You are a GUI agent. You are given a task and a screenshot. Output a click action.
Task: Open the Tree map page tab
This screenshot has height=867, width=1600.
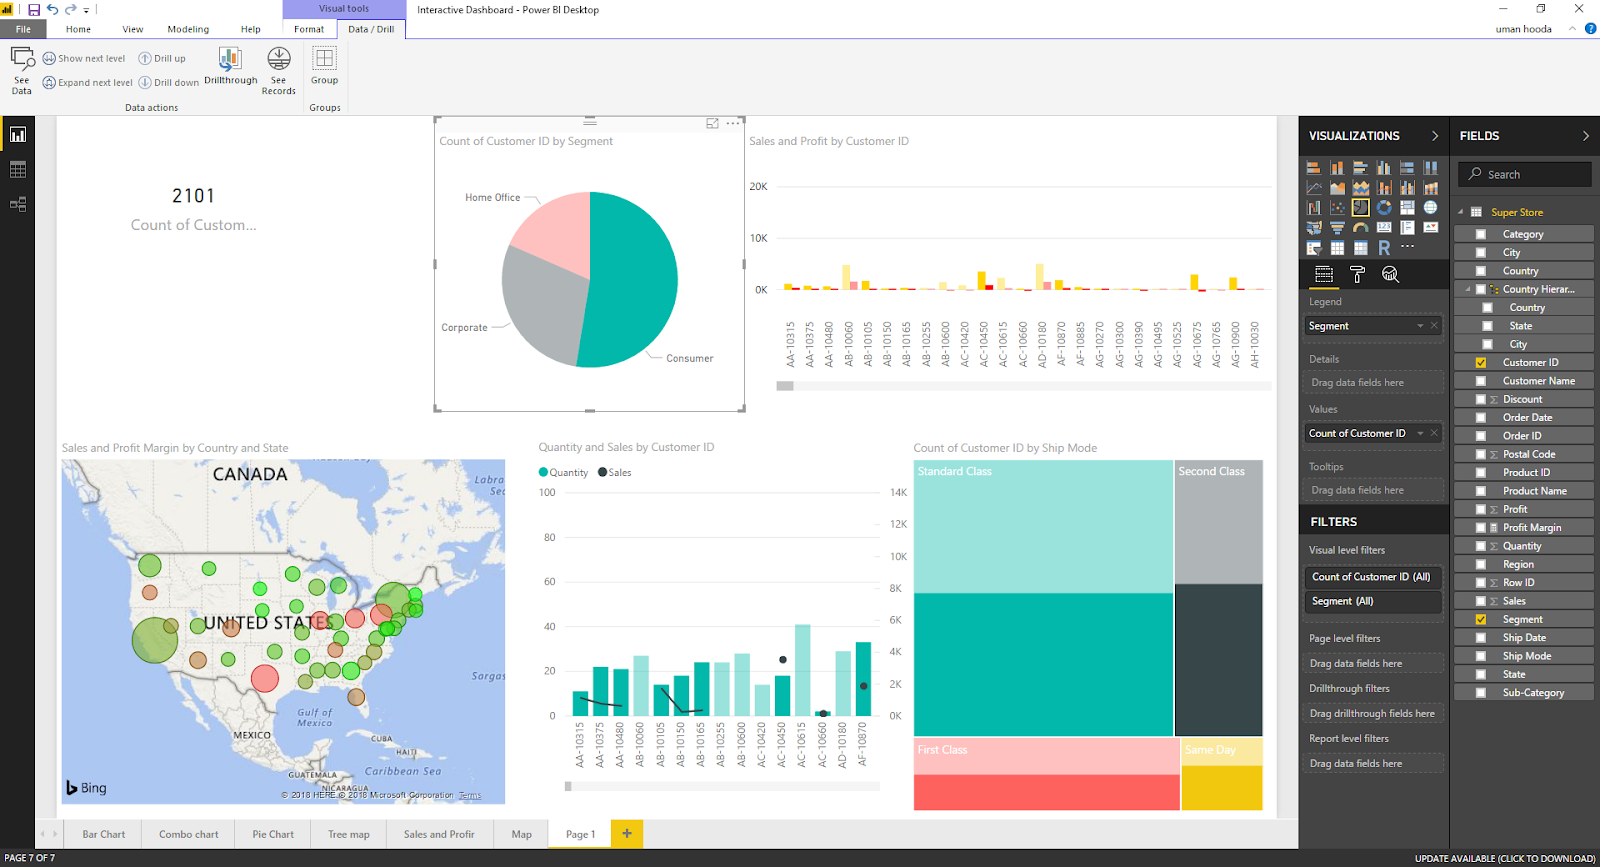coord(349,834)
